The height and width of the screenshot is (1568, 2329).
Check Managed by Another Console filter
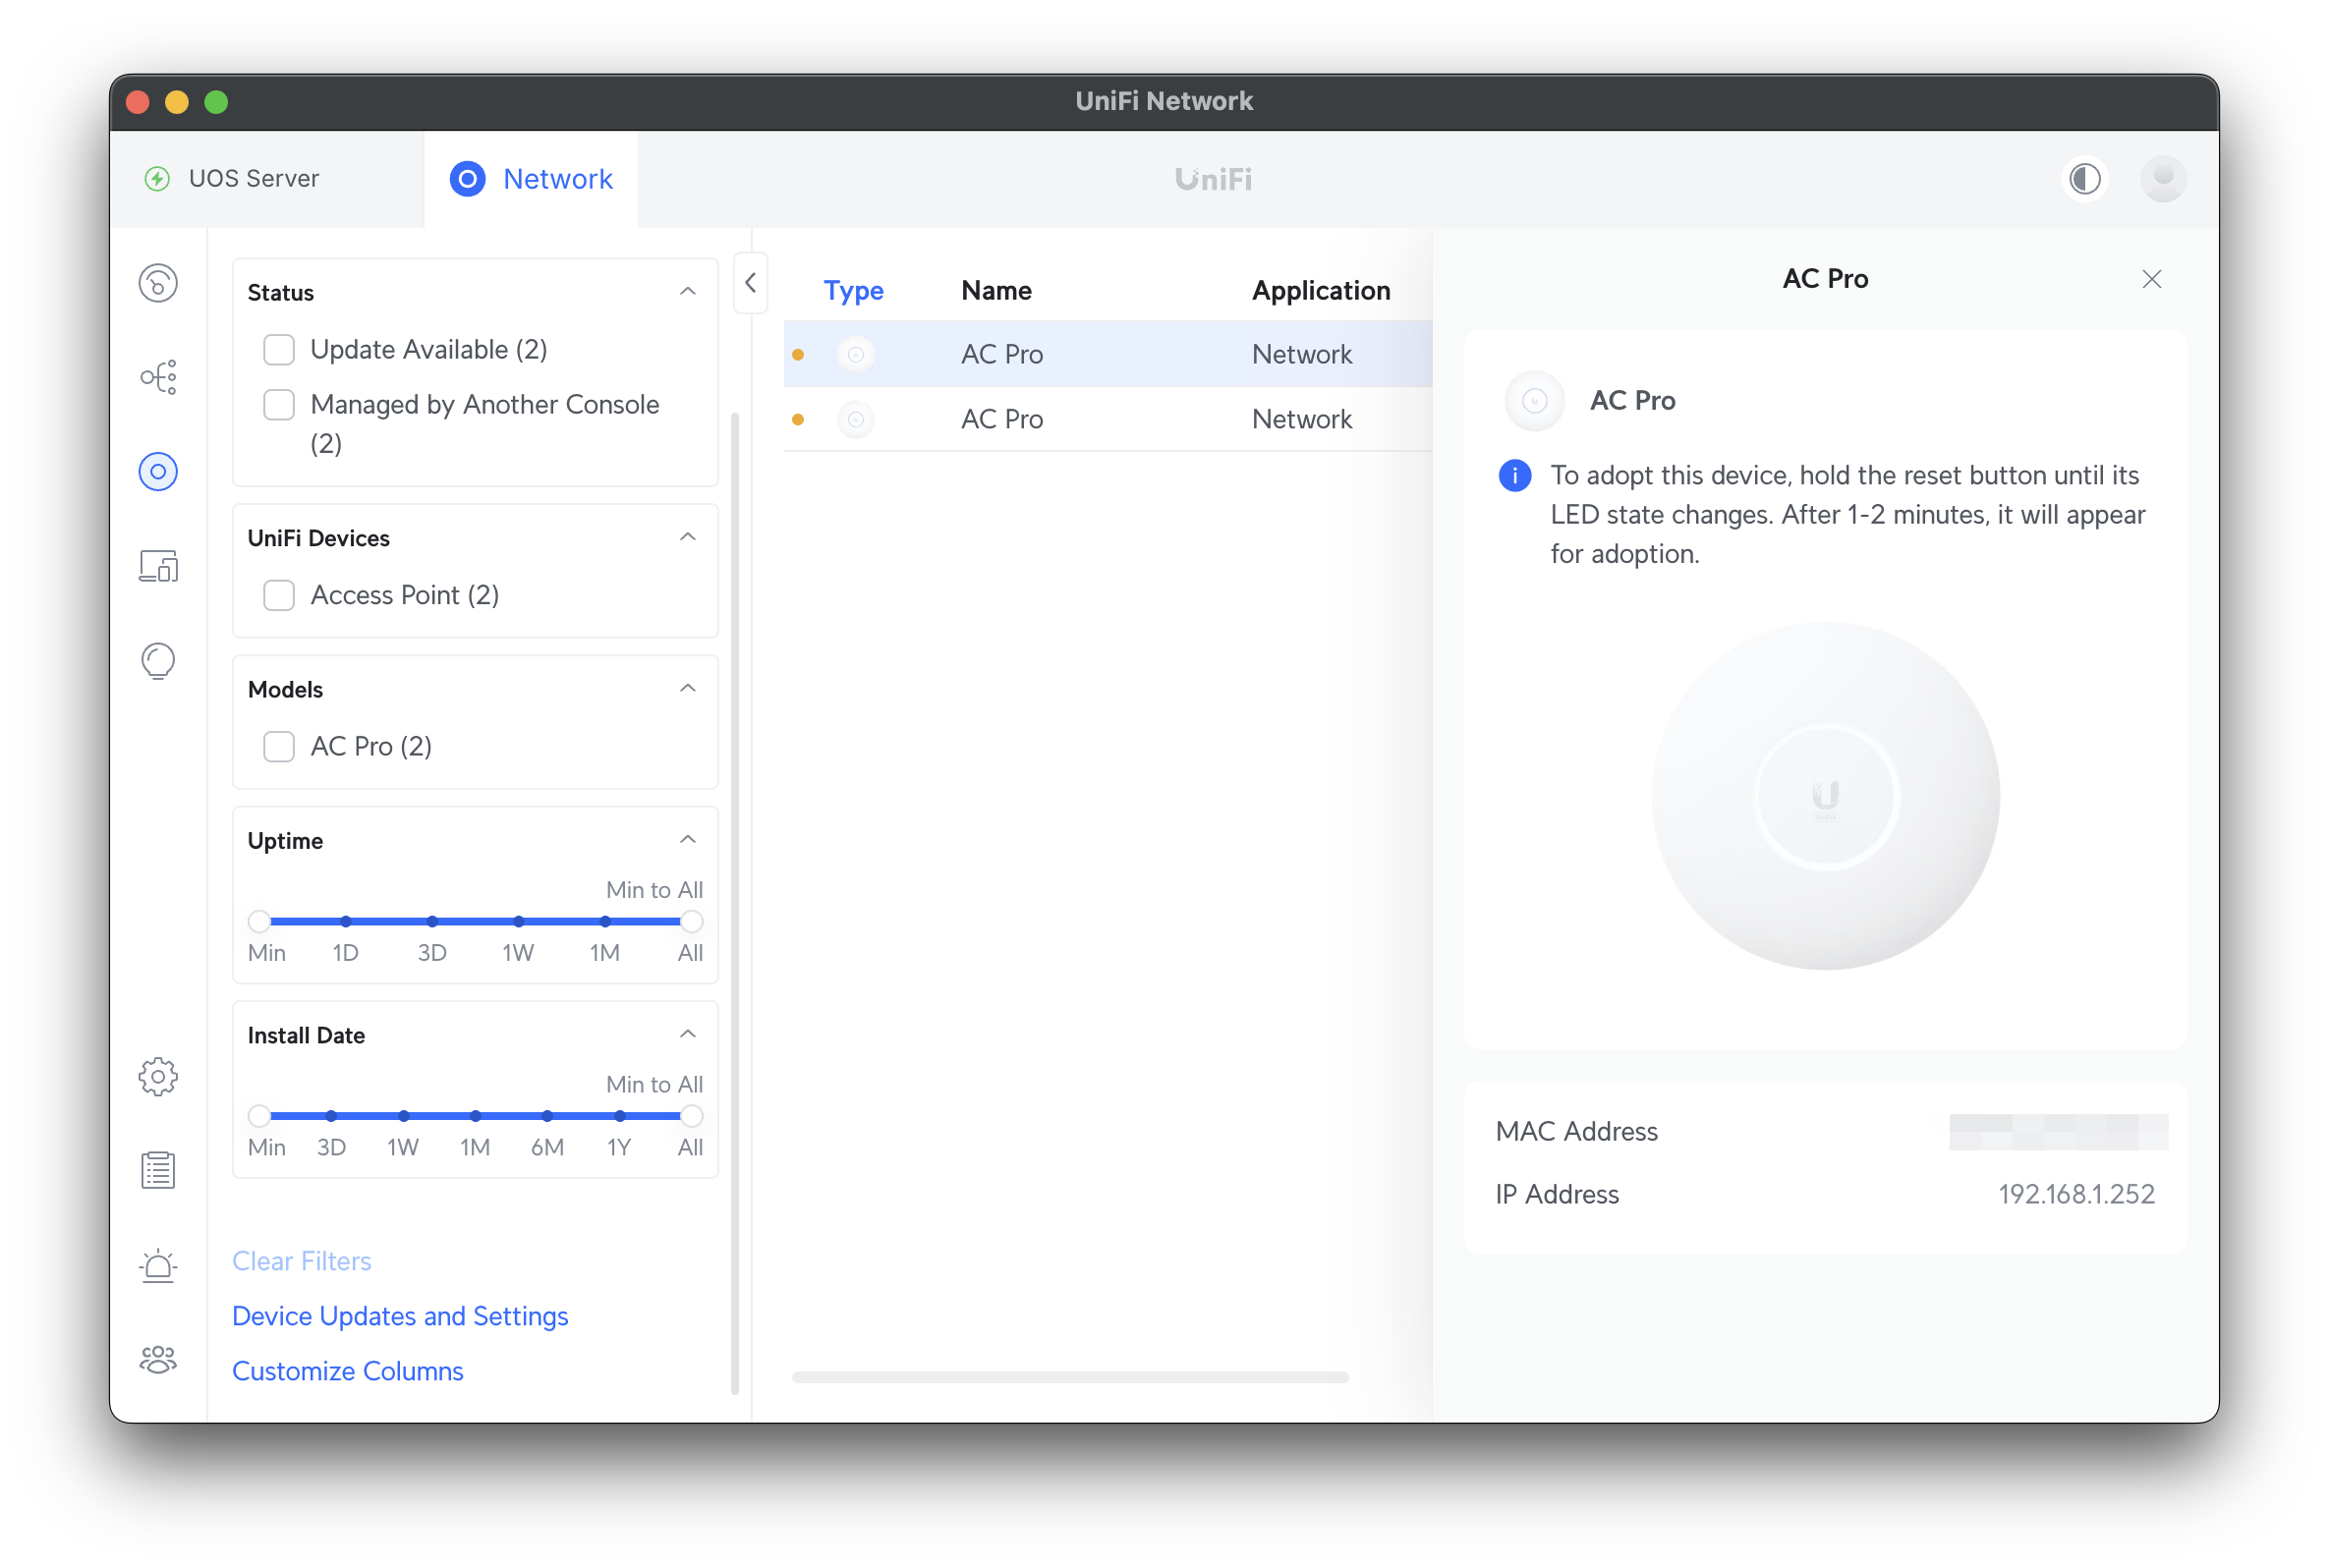point(279,405)
